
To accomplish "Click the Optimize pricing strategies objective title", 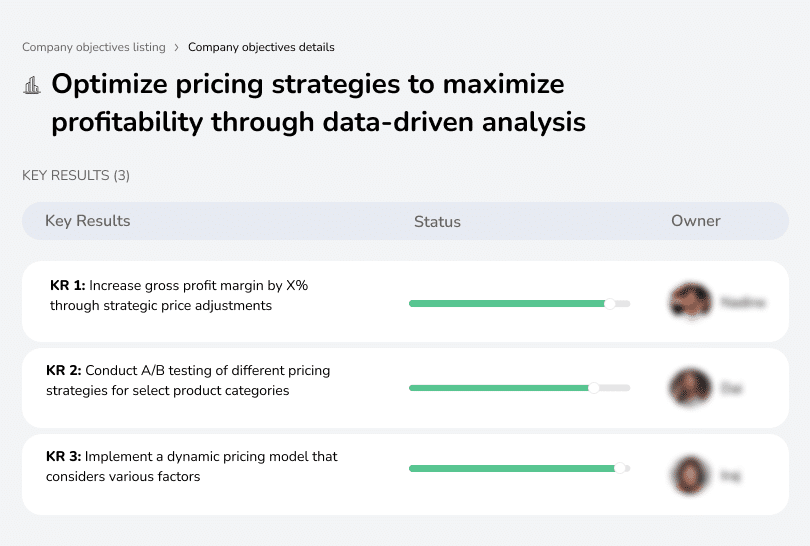I will (x=318, y=103).
